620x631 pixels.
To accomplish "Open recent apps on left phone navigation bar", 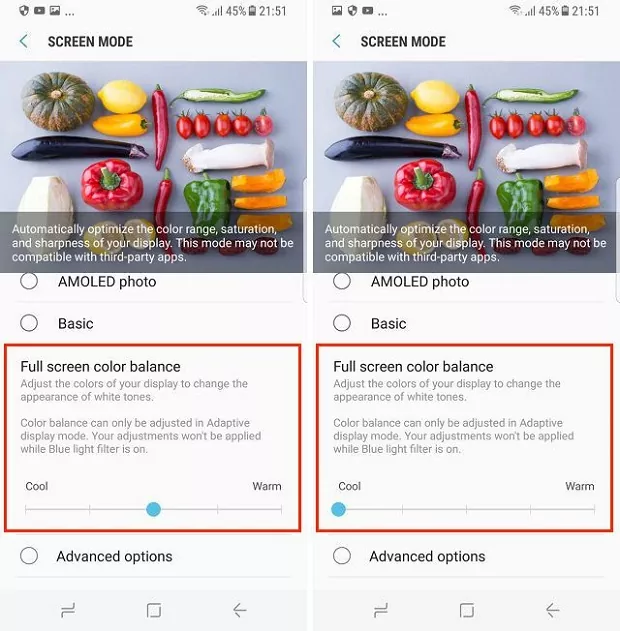I will [68, 610].
